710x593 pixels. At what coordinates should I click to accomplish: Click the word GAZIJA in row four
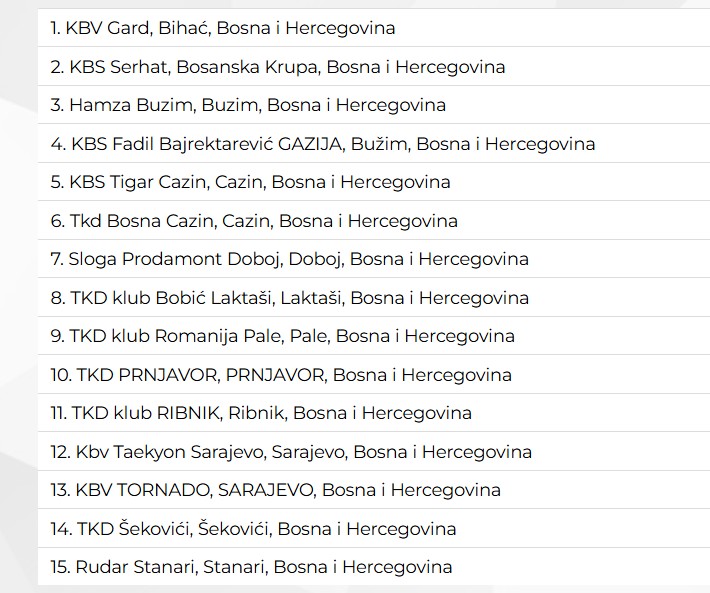point(309,144)
